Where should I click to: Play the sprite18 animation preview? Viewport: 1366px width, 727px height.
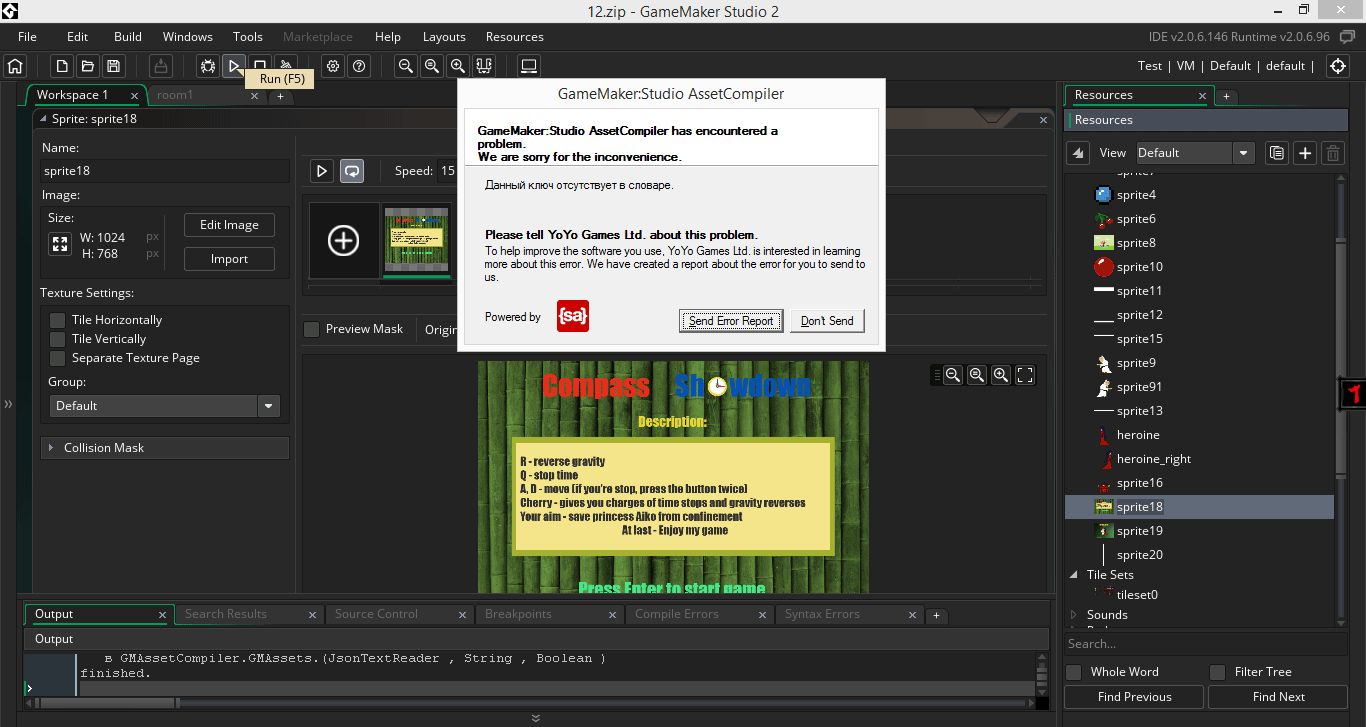322,171
